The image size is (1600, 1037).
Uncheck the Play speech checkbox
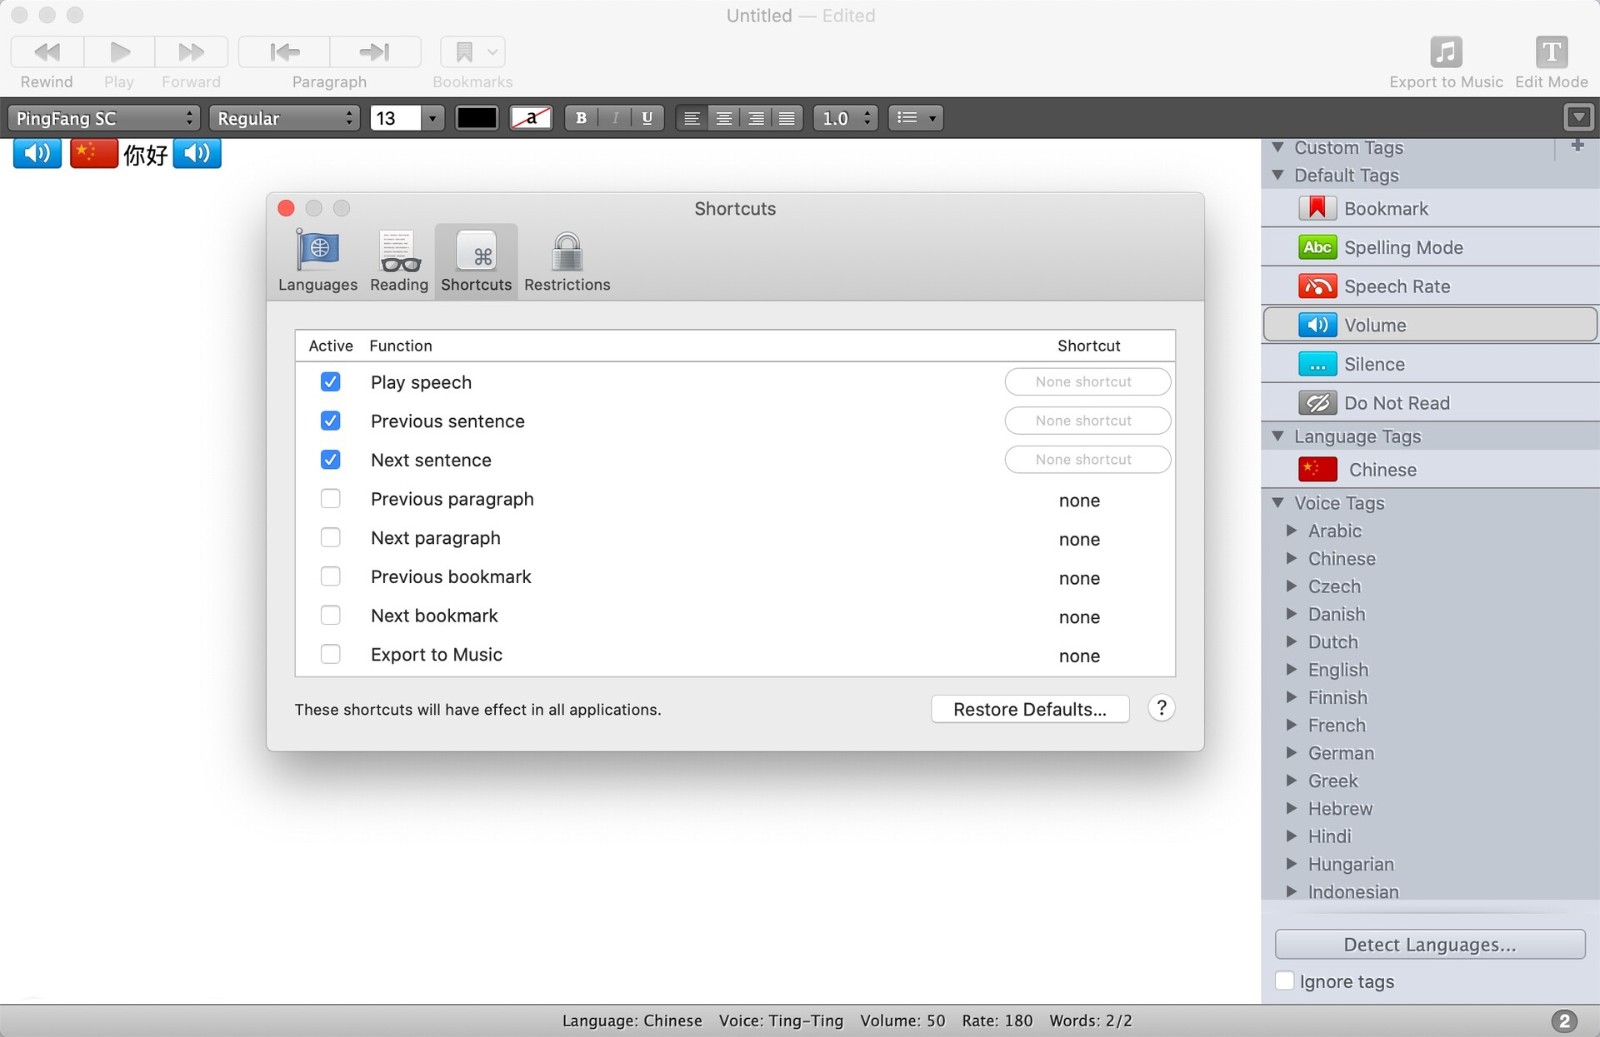(331, 382)
